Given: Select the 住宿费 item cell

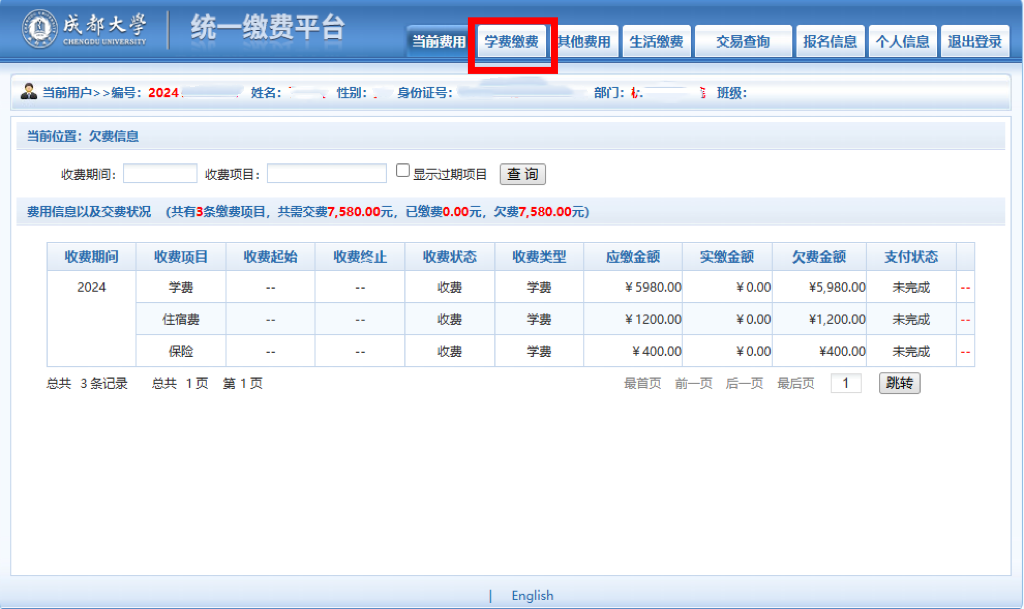Looking at the screenshot, I should 181,320.
